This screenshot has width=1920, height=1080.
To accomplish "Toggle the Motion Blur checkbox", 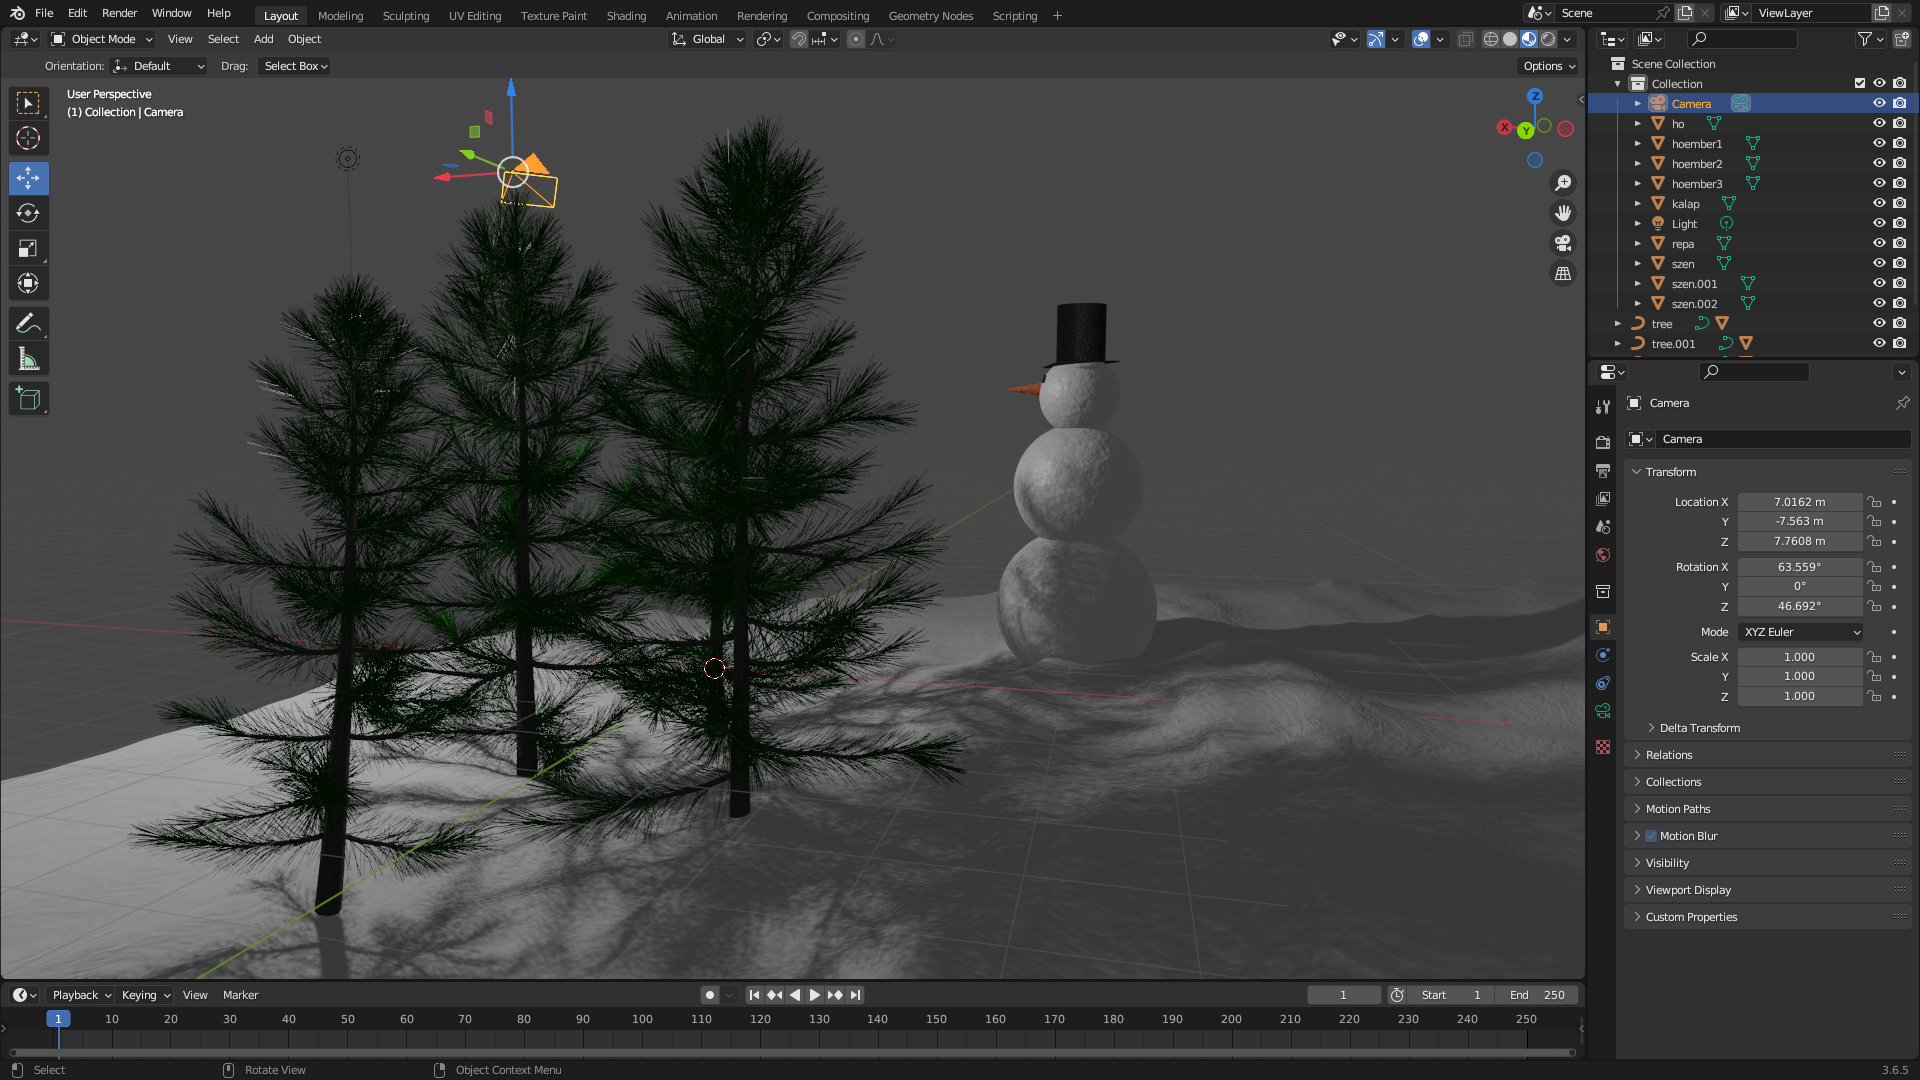I will [x=1651, y=836].
